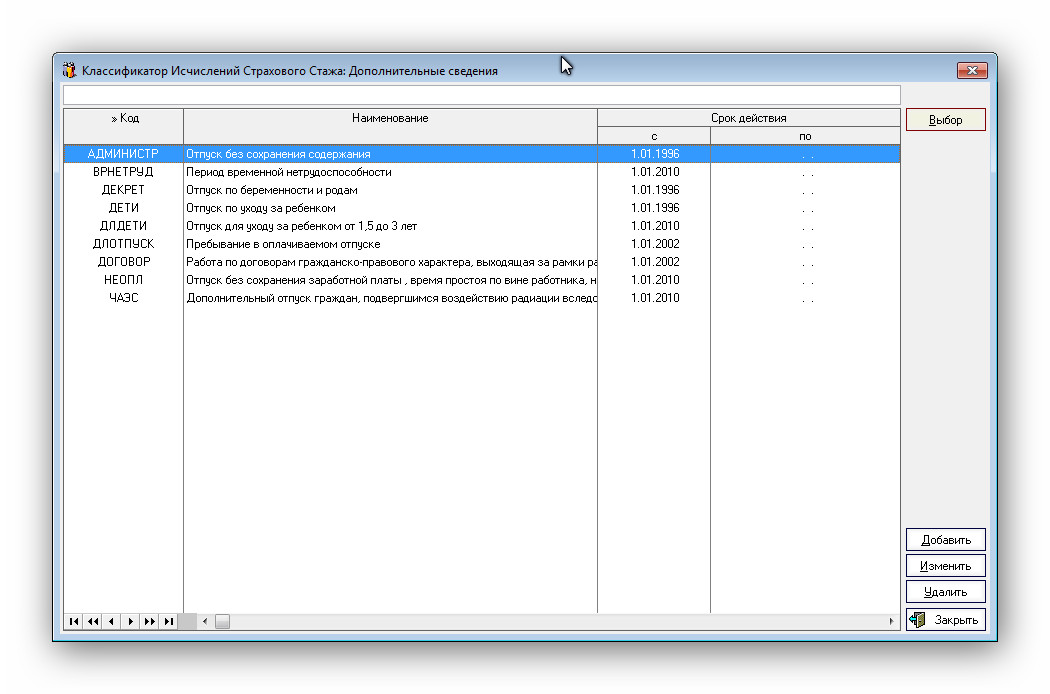Jump to the last record navigation icon
This screenshot has width=1050, height=694.
point(168,622)
